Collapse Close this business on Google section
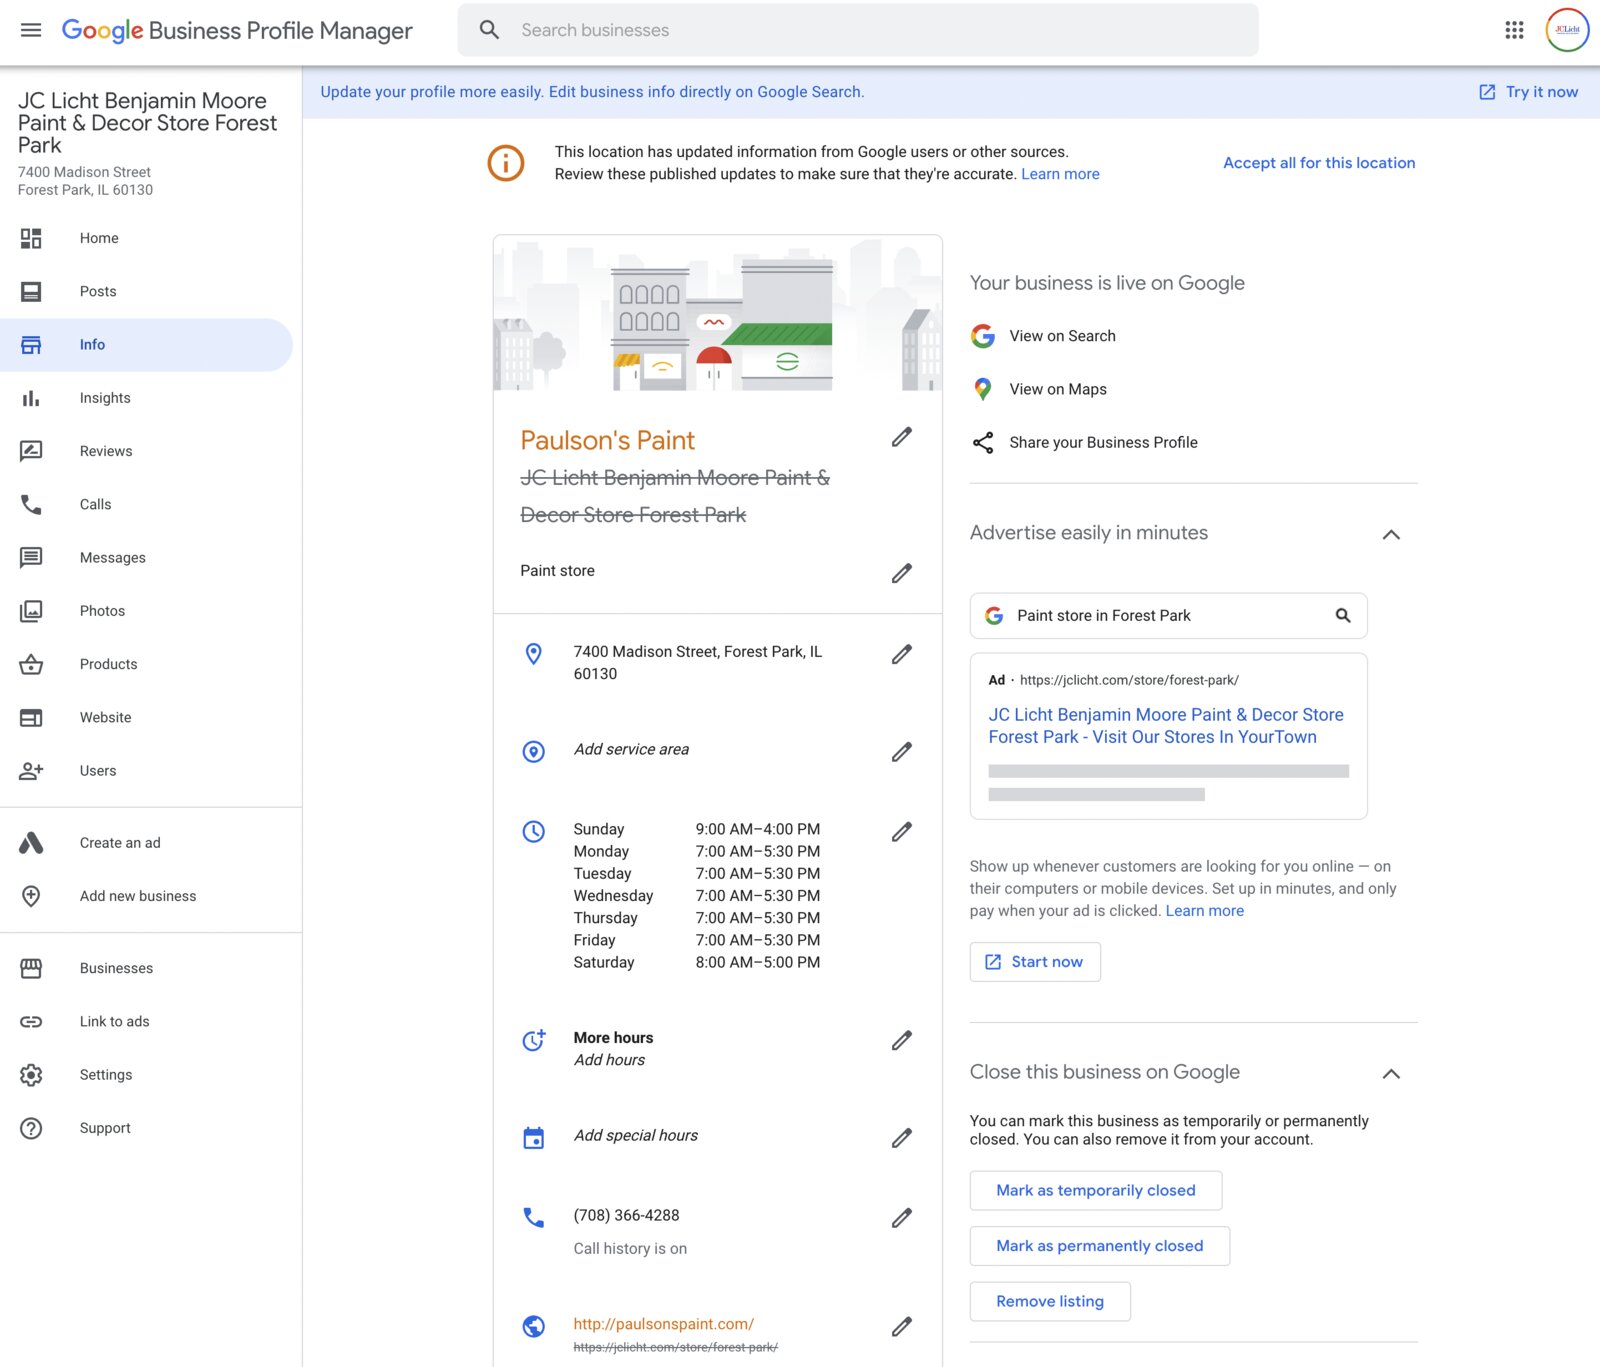This screenshot has width=1600, height=1367. click(1391, 1073)
